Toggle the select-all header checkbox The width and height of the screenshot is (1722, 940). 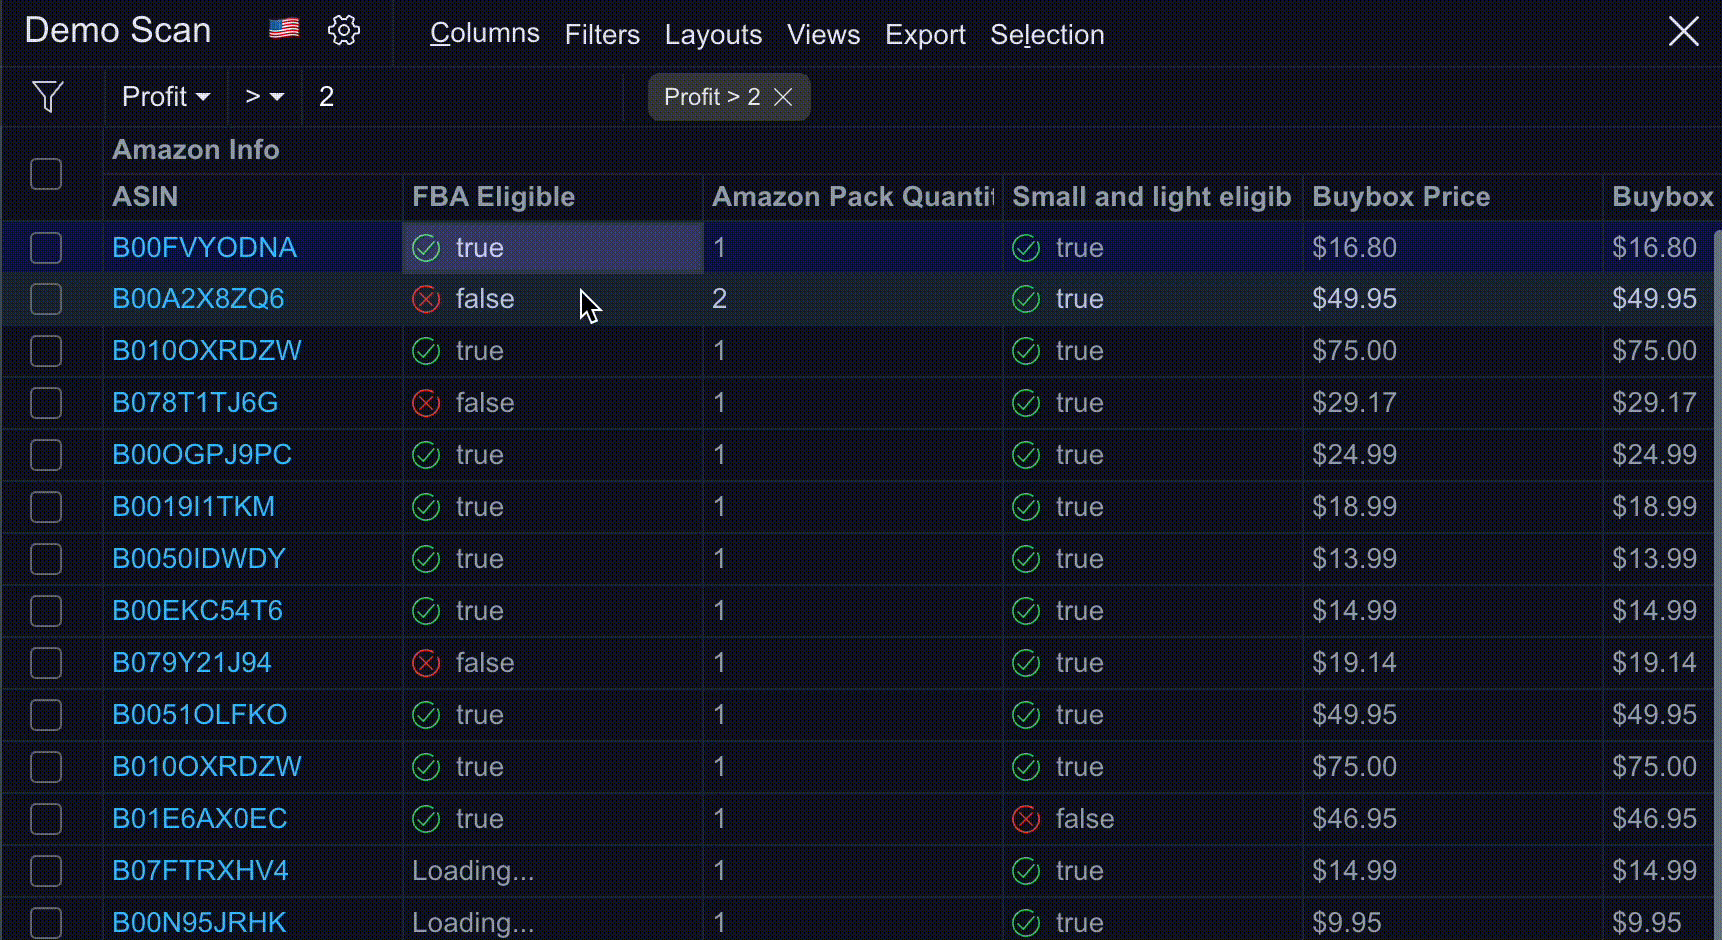pos(46,174)
